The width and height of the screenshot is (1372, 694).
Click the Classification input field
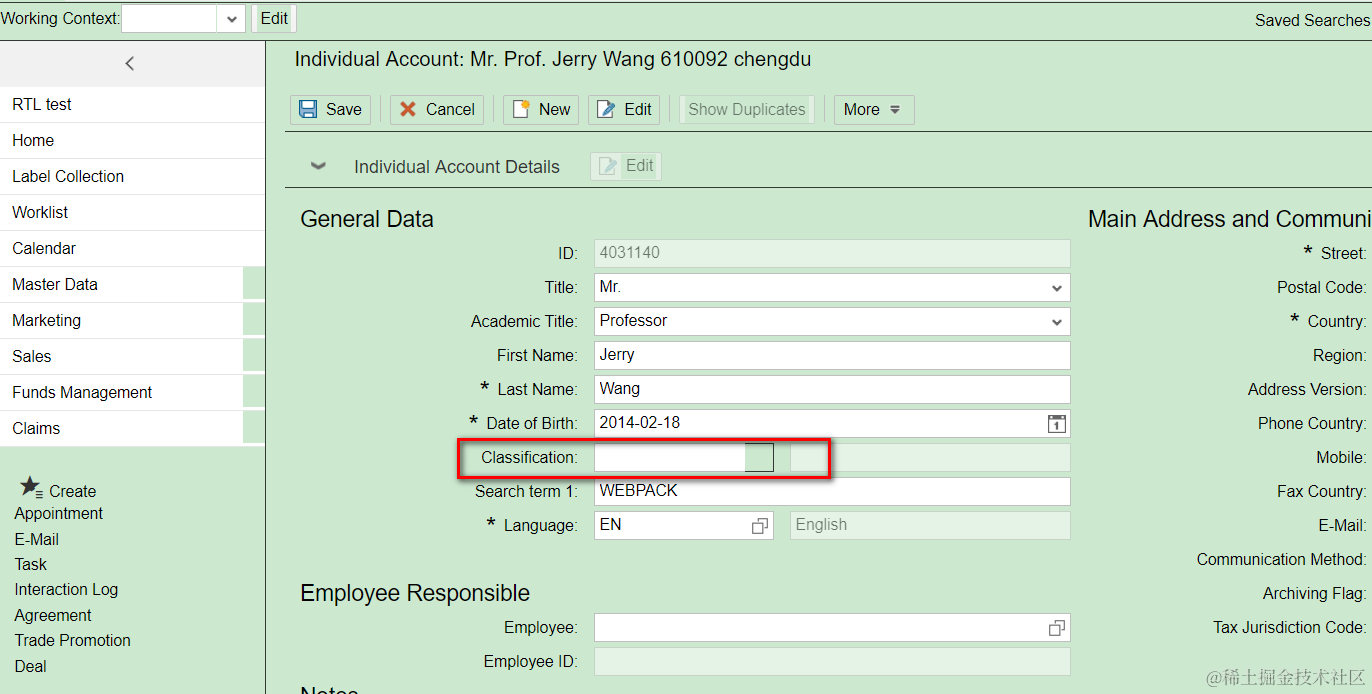tap(670, 458)
